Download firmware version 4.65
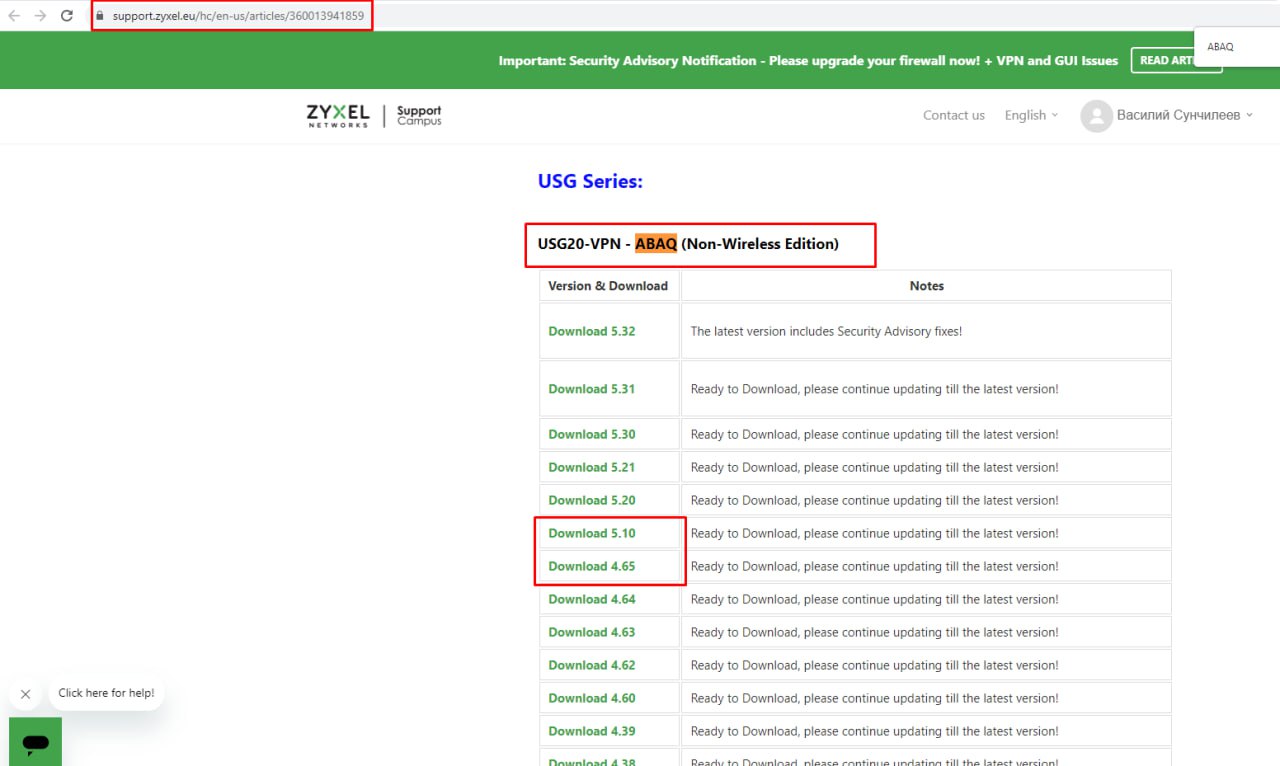 pyautogui.click(x=592, y=567)
